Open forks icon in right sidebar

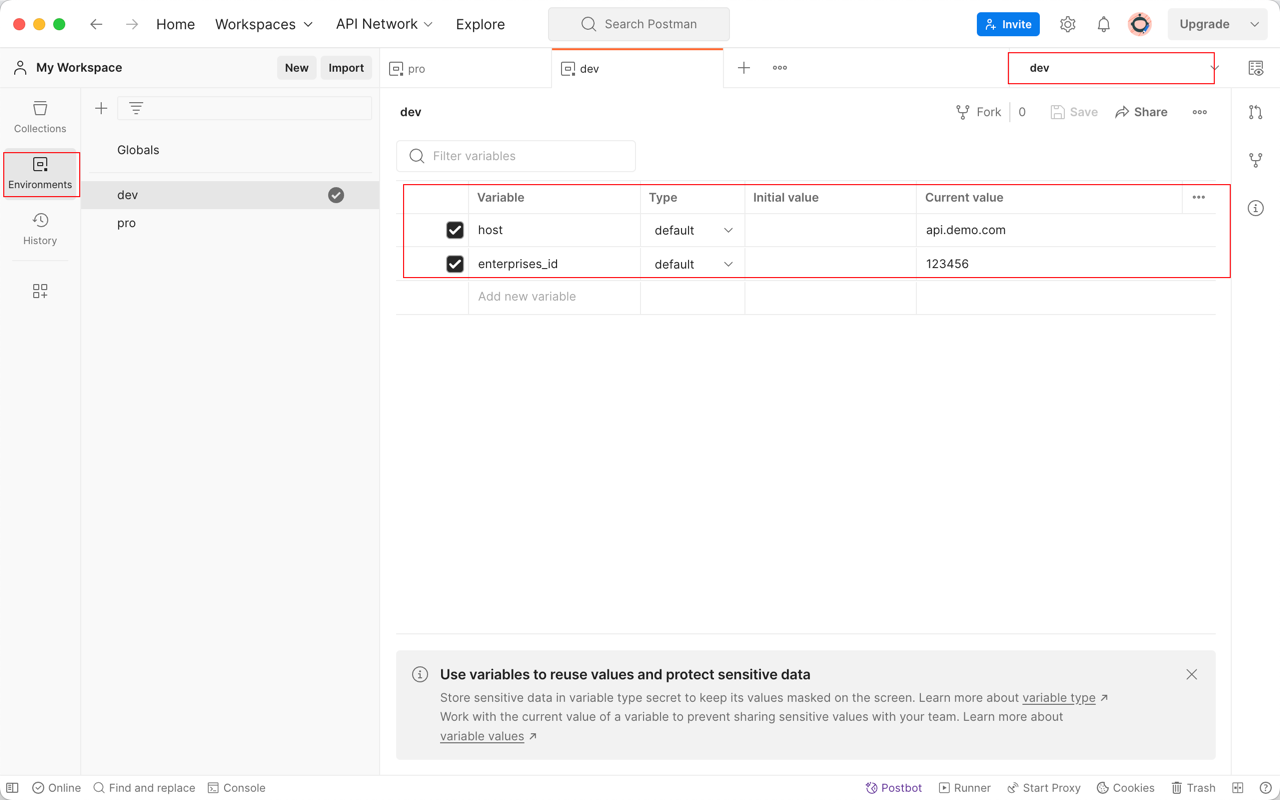pos(1256,160)
